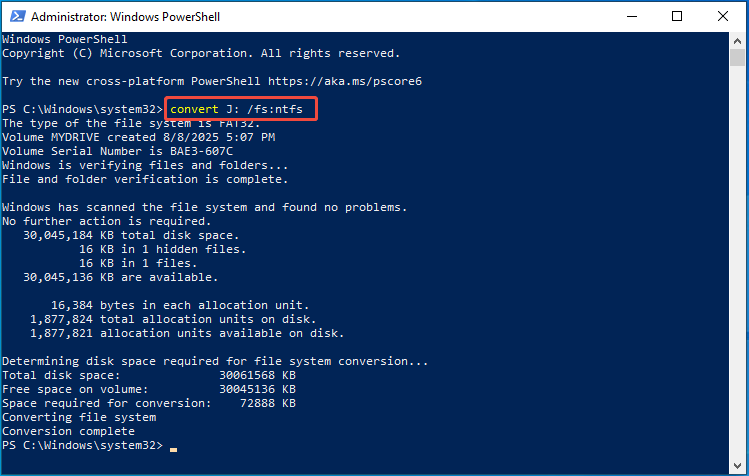The width and height of the screenshot is (749, 476).
Task: Click the 'Free space on volume' line
Action: [x=148, y=389]
